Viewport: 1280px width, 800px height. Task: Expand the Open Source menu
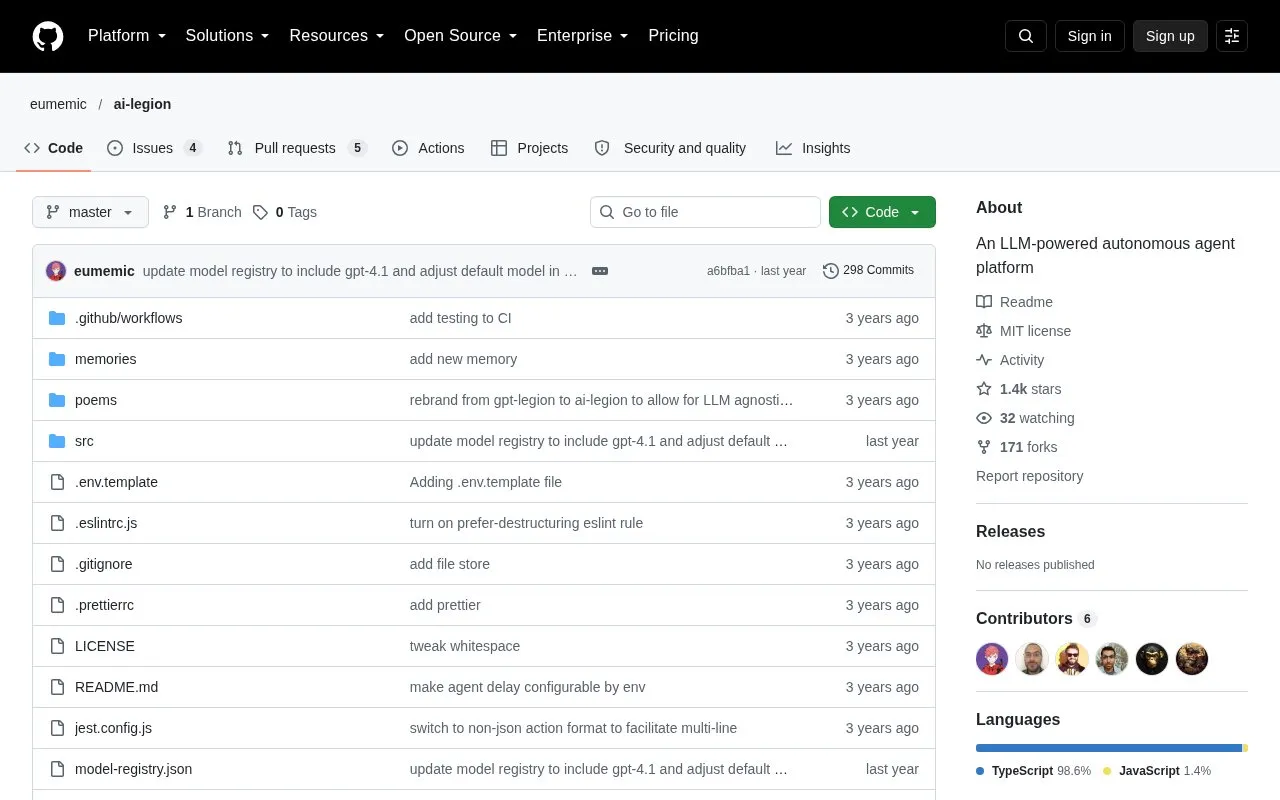click(461, 36)
